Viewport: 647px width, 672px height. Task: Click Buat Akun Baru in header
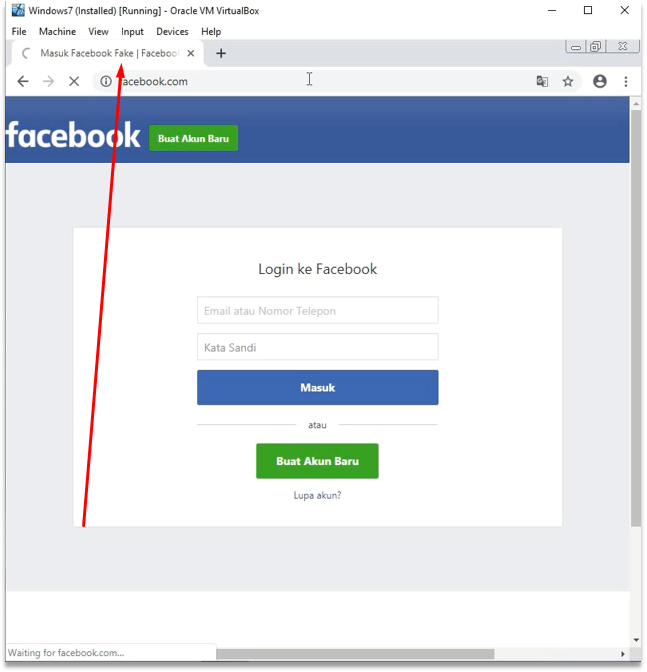pos(193,138)
